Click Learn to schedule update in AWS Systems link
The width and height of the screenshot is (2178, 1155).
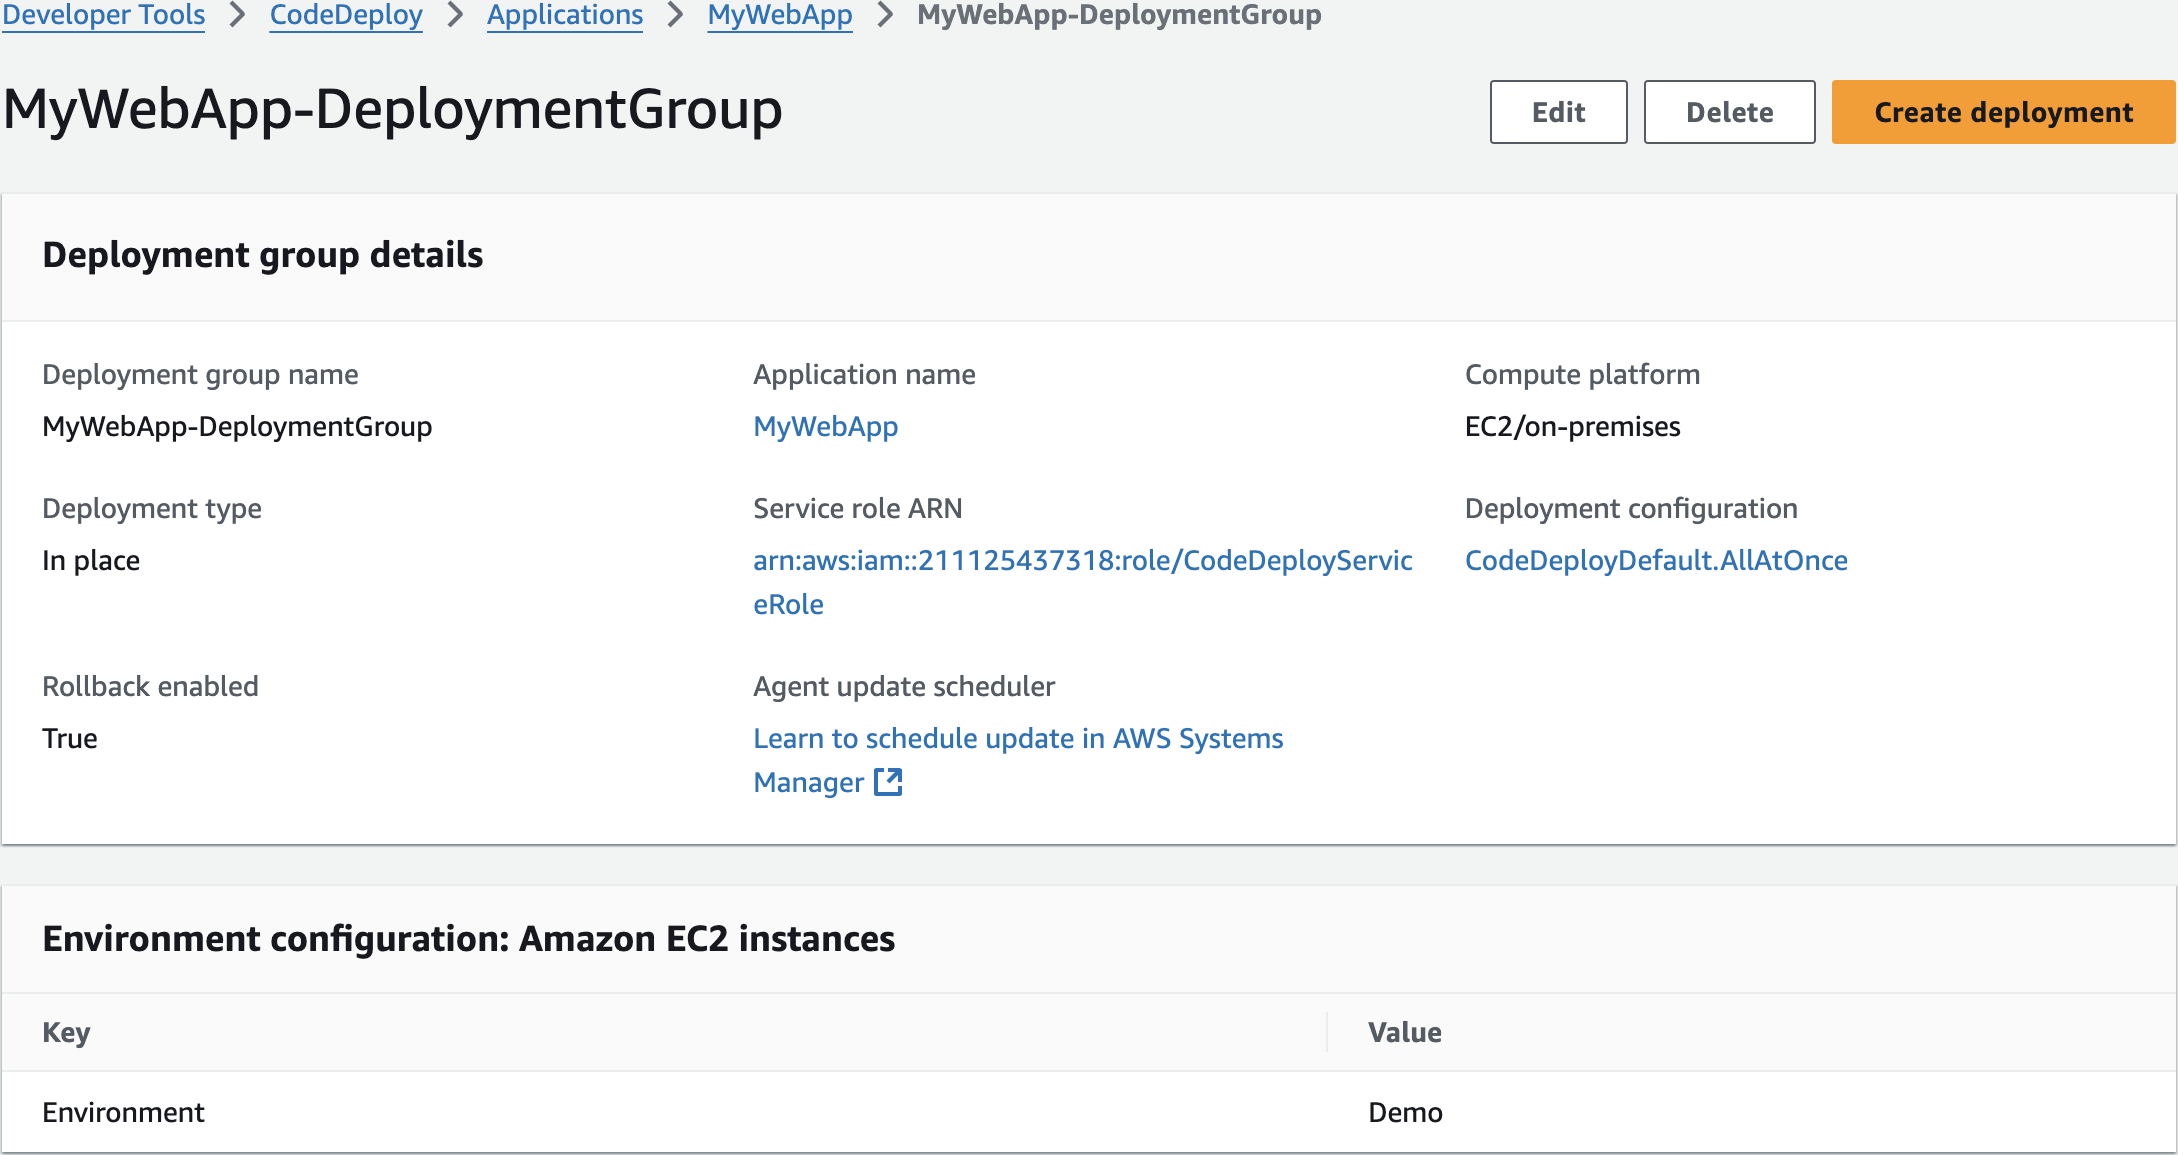(x=1018, y=738)
